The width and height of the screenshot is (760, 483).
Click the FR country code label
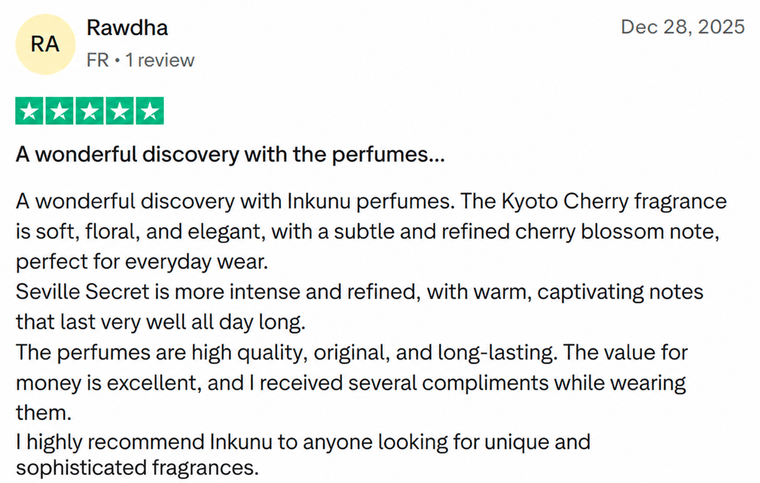click(x=97, y=61)
